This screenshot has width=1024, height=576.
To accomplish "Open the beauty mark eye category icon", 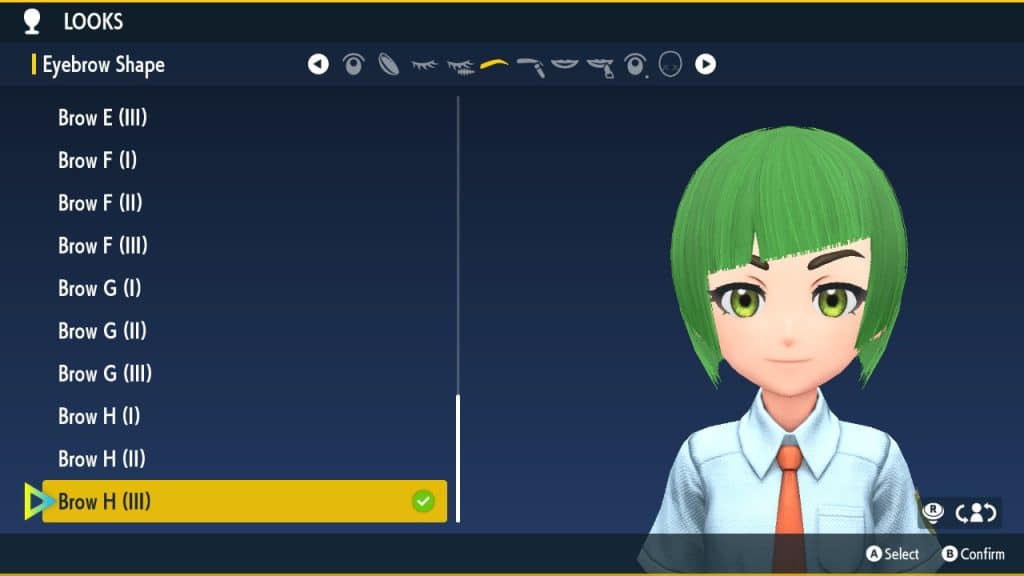I will click(635, 65).
